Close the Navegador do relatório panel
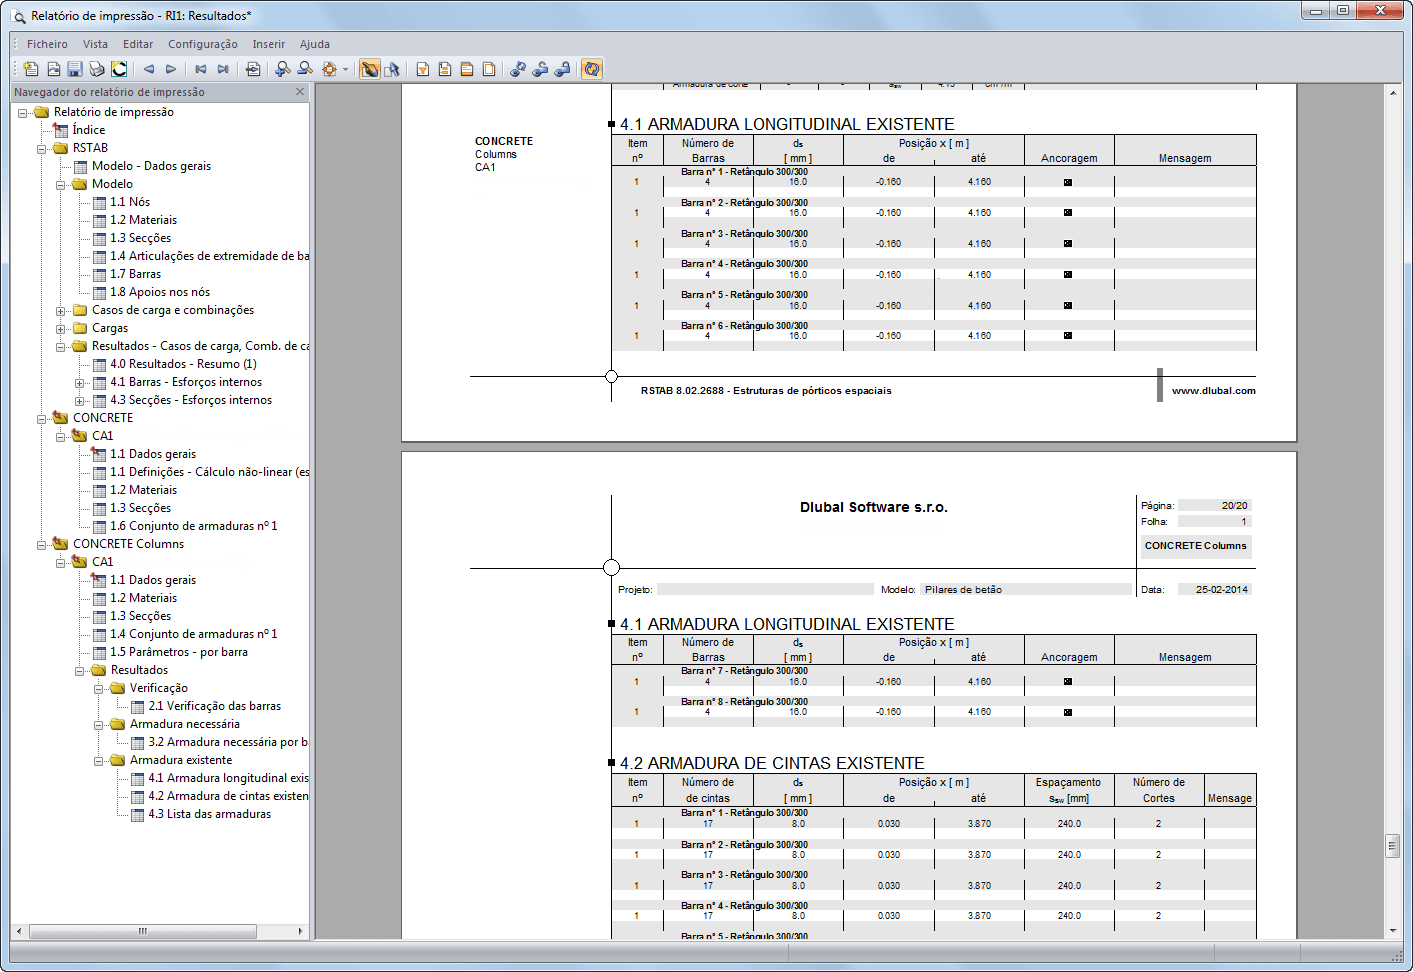 point(300,92)
